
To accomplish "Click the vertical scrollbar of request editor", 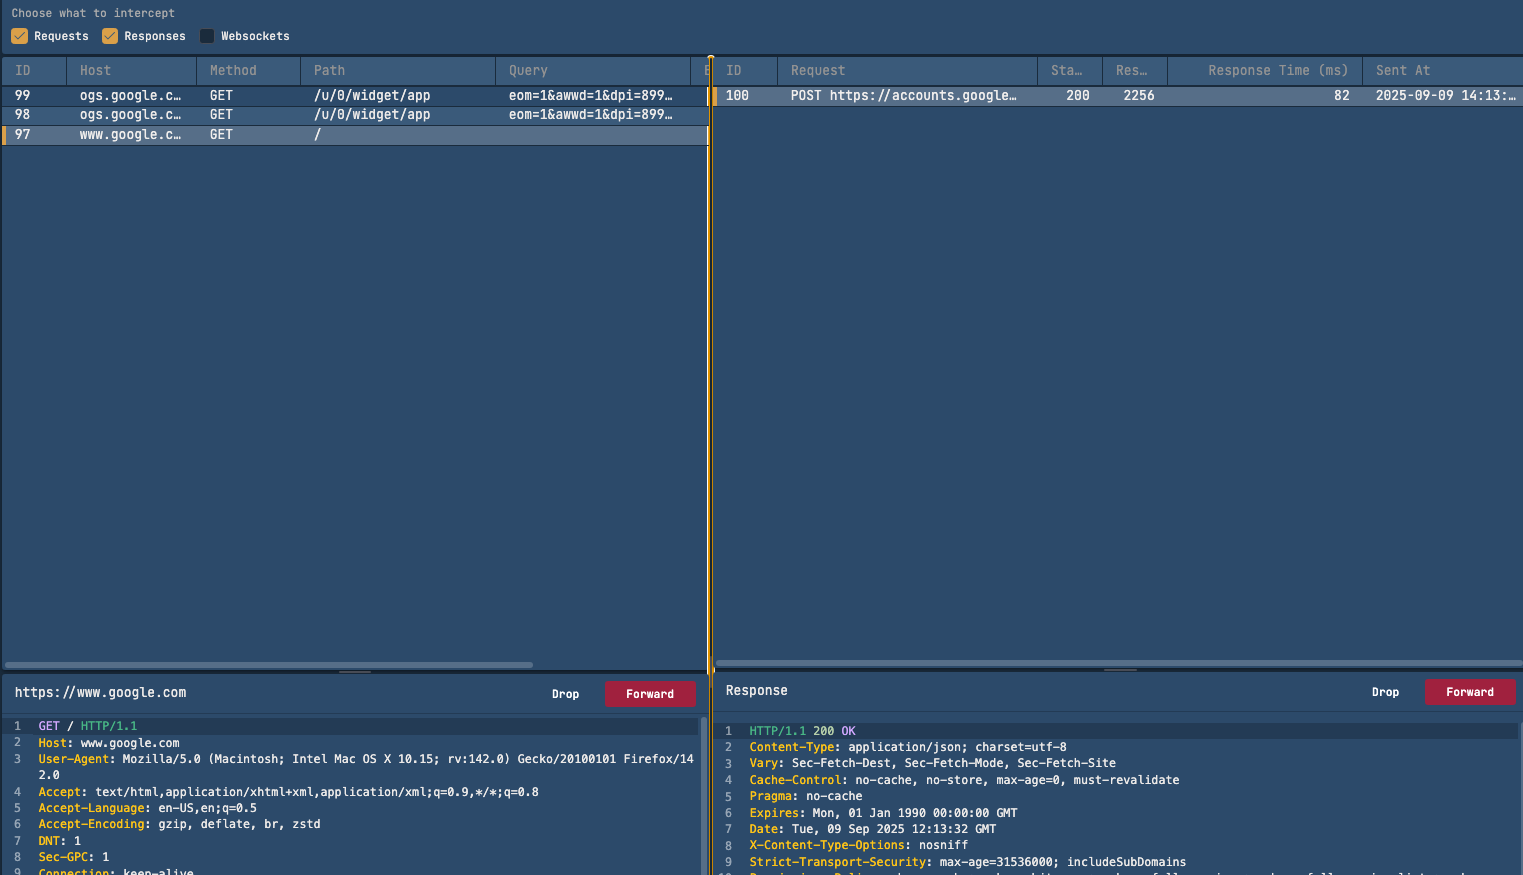I will [703, 796].
